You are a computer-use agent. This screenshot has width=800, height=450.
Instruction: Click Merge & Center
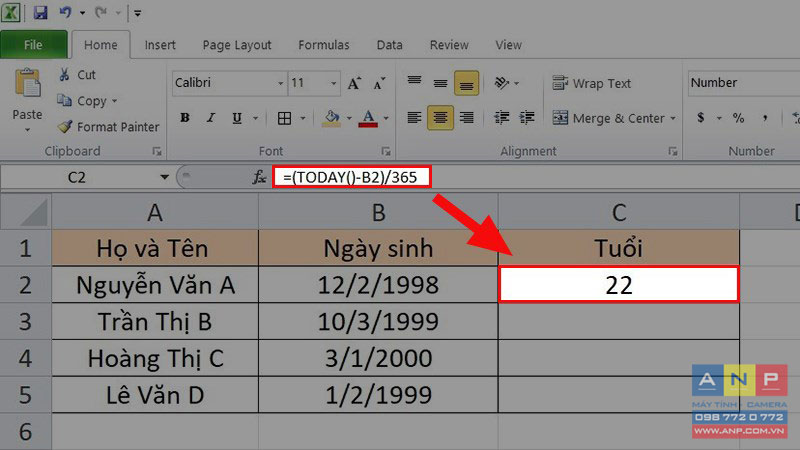point(608,118)
